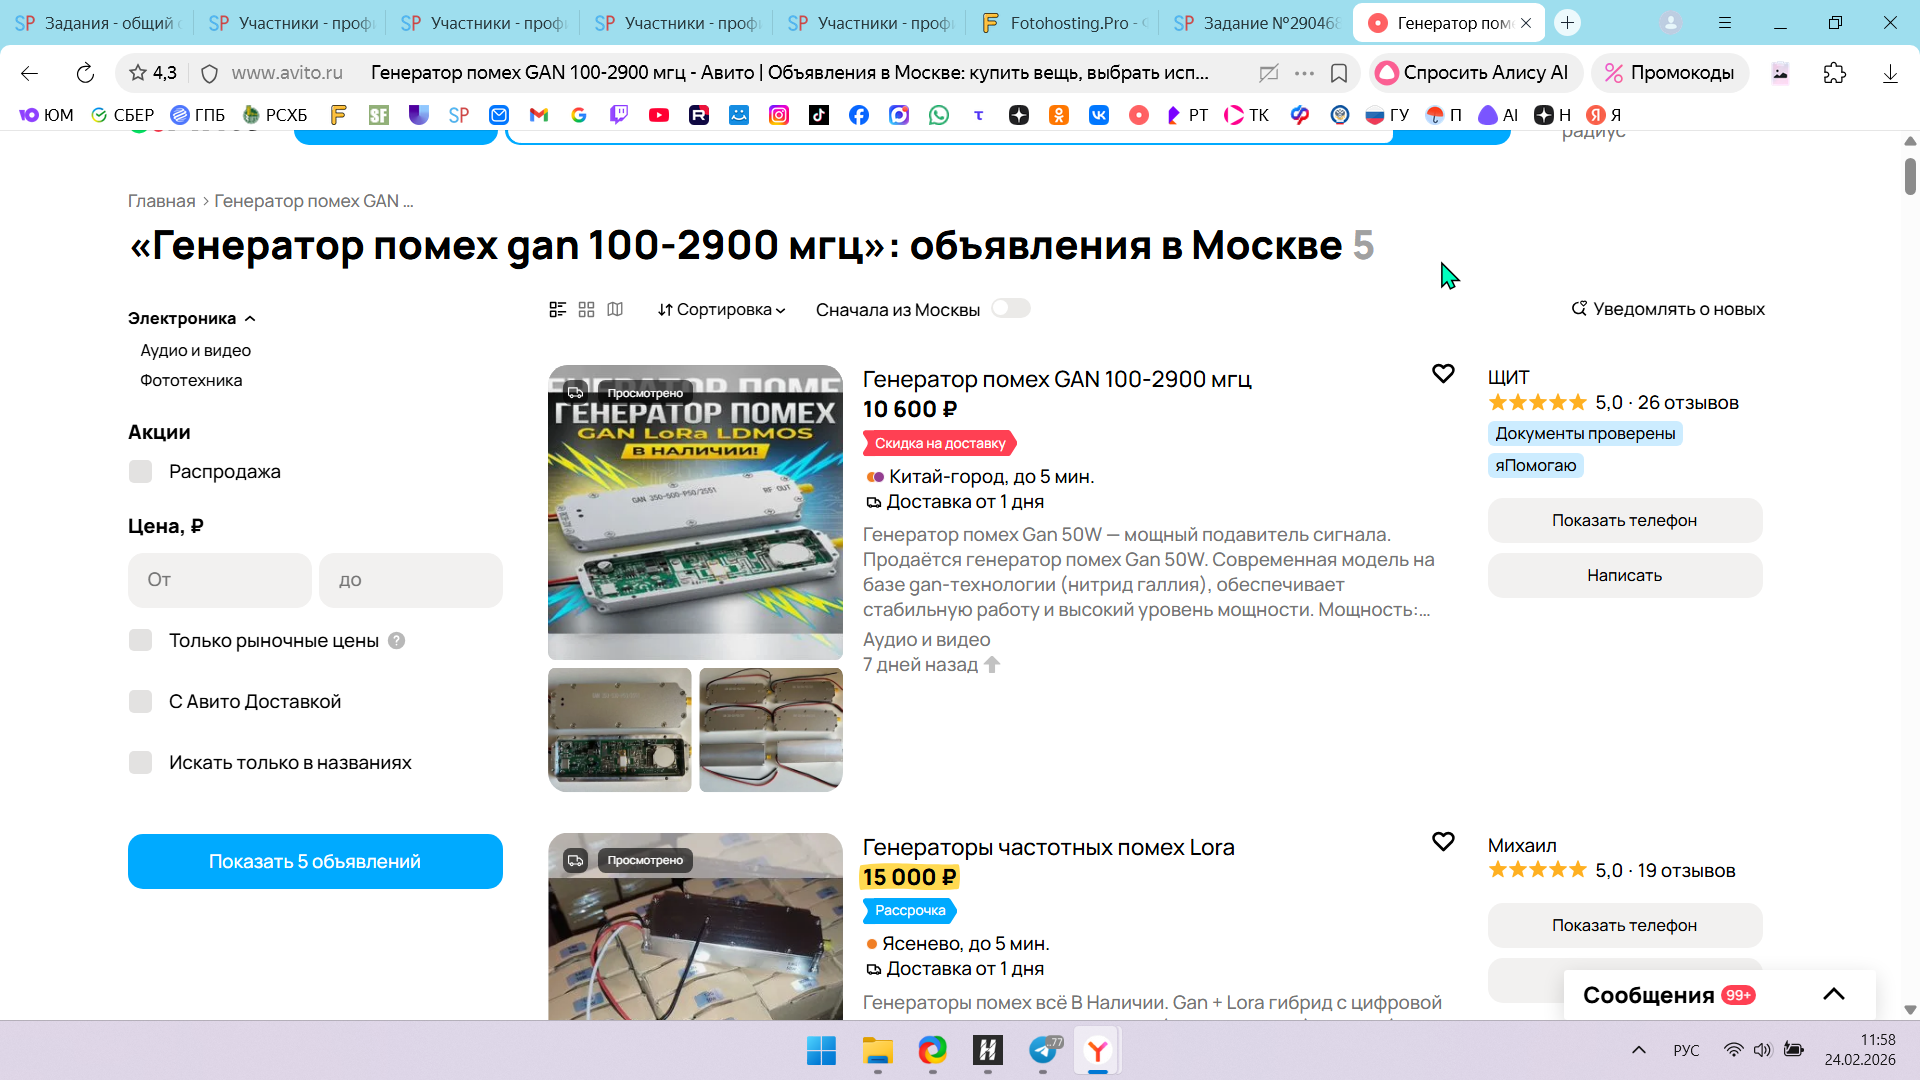Open the 'Сортировка' dropdown
This screenshot has width=1920, height=1080.
coord(721,310)
